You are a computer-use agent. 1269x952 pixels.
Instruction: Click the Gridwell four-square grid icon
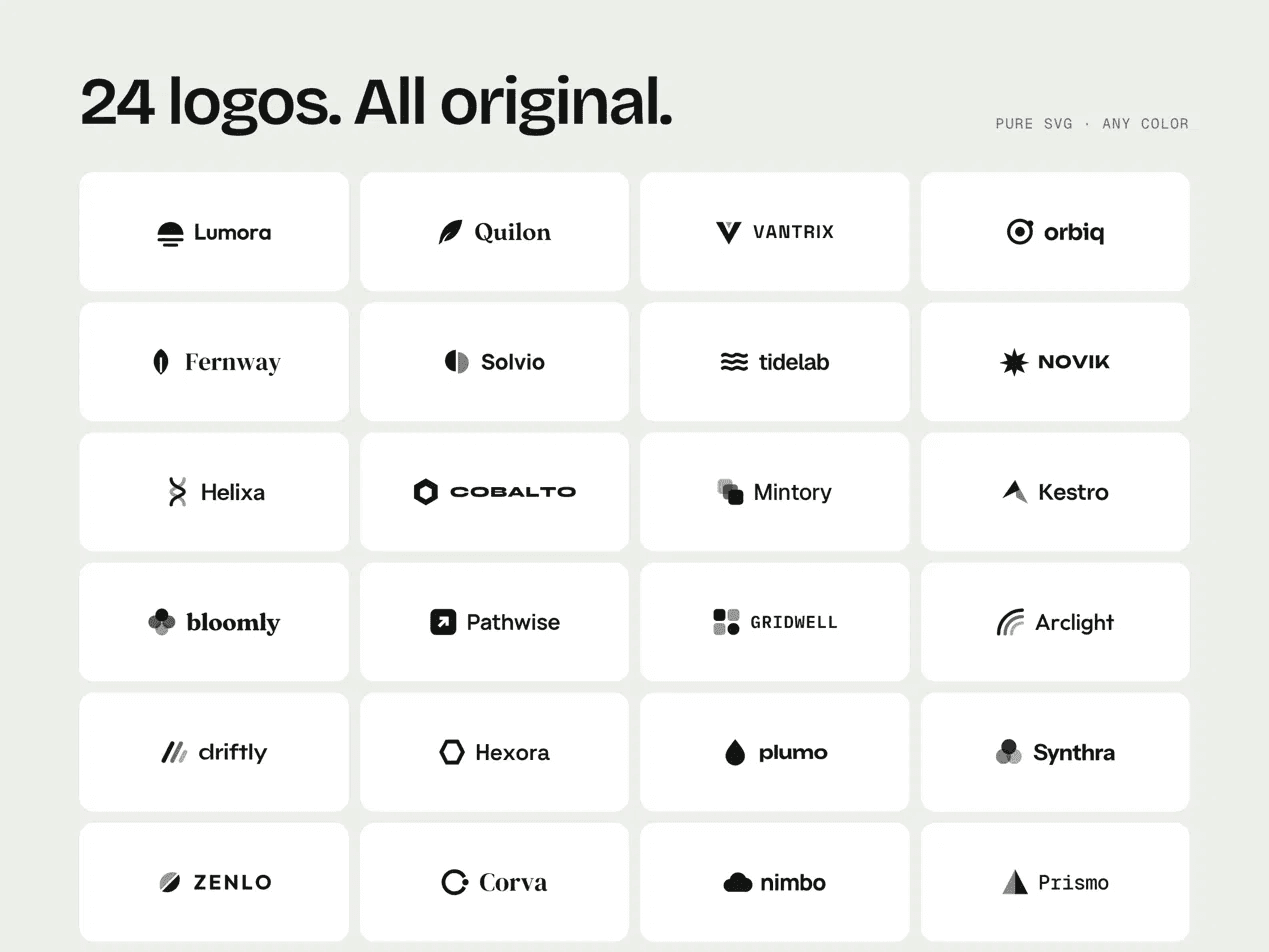[x=726, y=622]
